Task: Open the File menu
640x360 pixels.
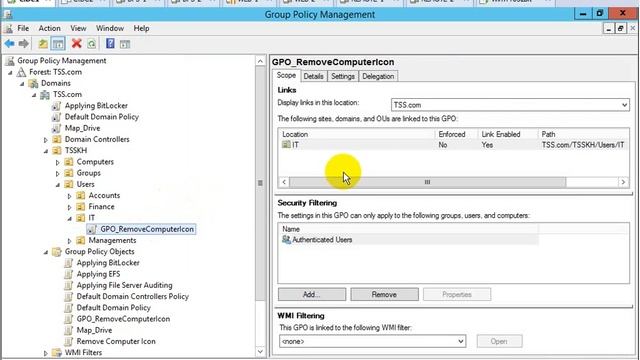Action: coord(23,28)
